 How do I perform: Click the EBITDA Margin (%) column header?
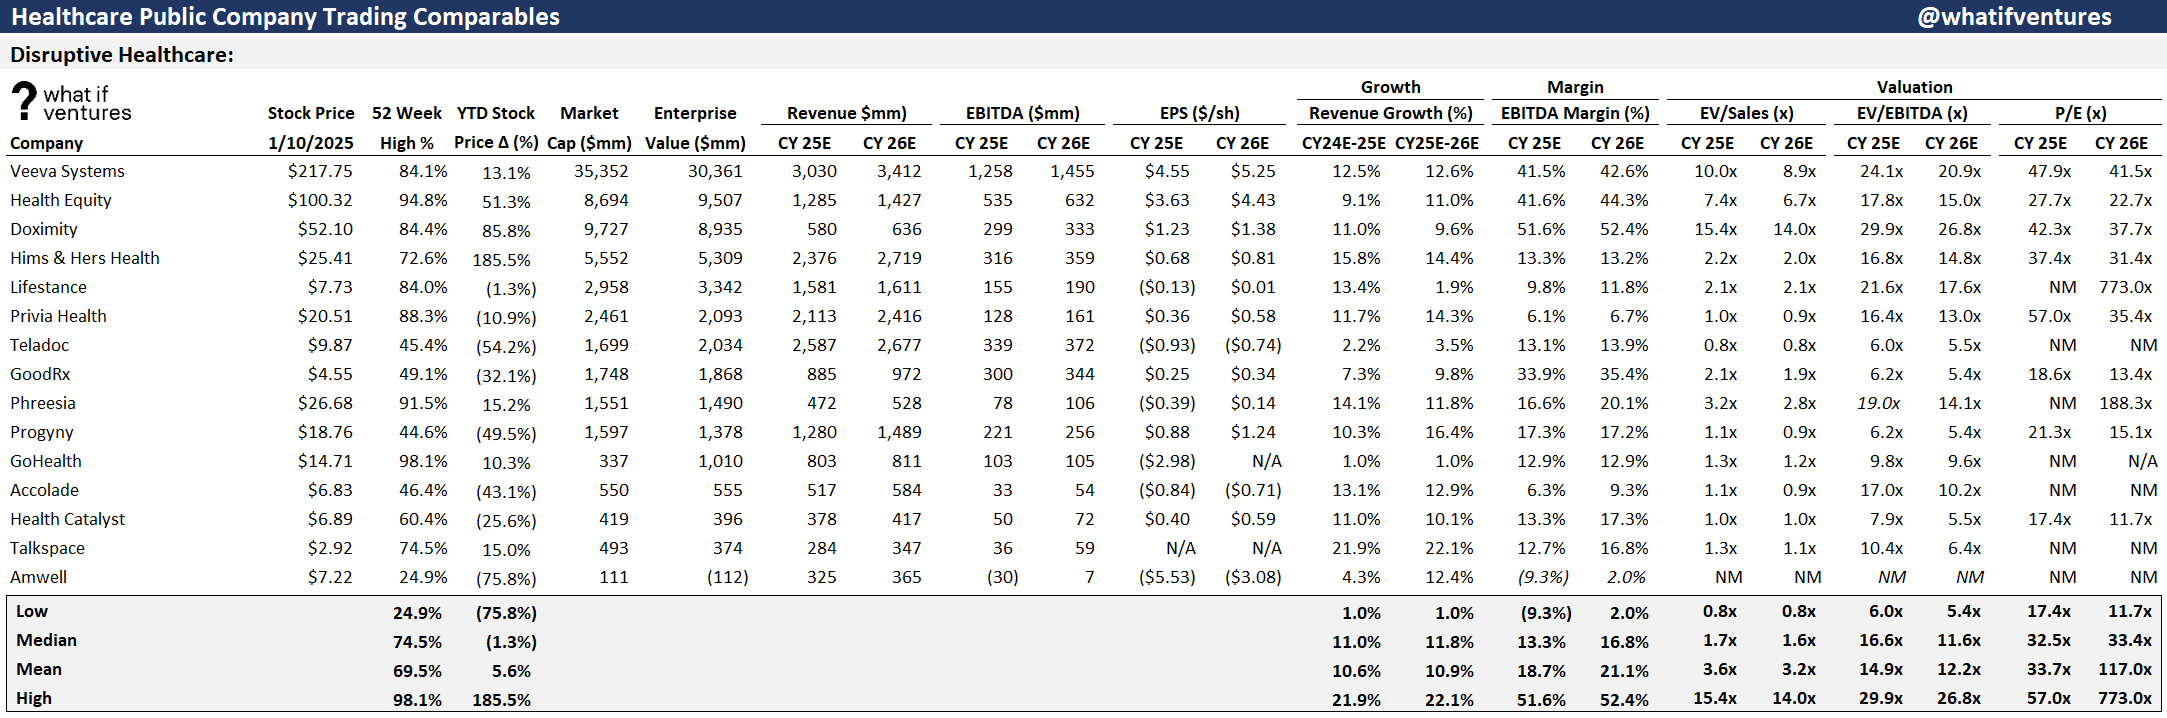coord(1575,113)
